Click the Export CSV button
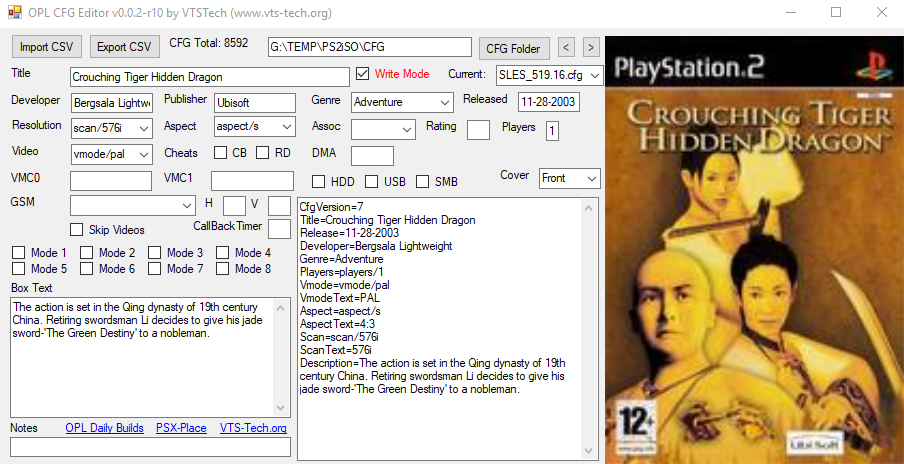 coord(124,47)
